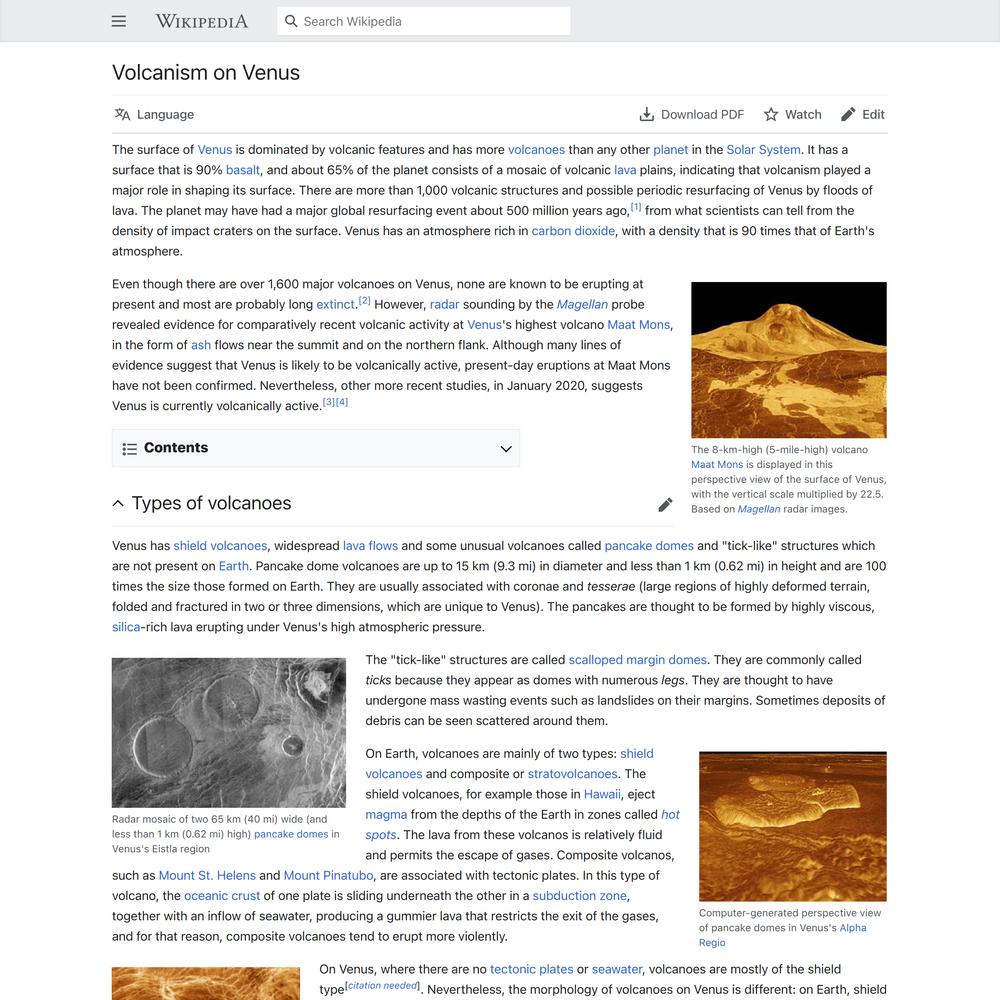Follow the silica link
The height and width of the screenshot is (1000, 1000).
(x=126, y=627)
